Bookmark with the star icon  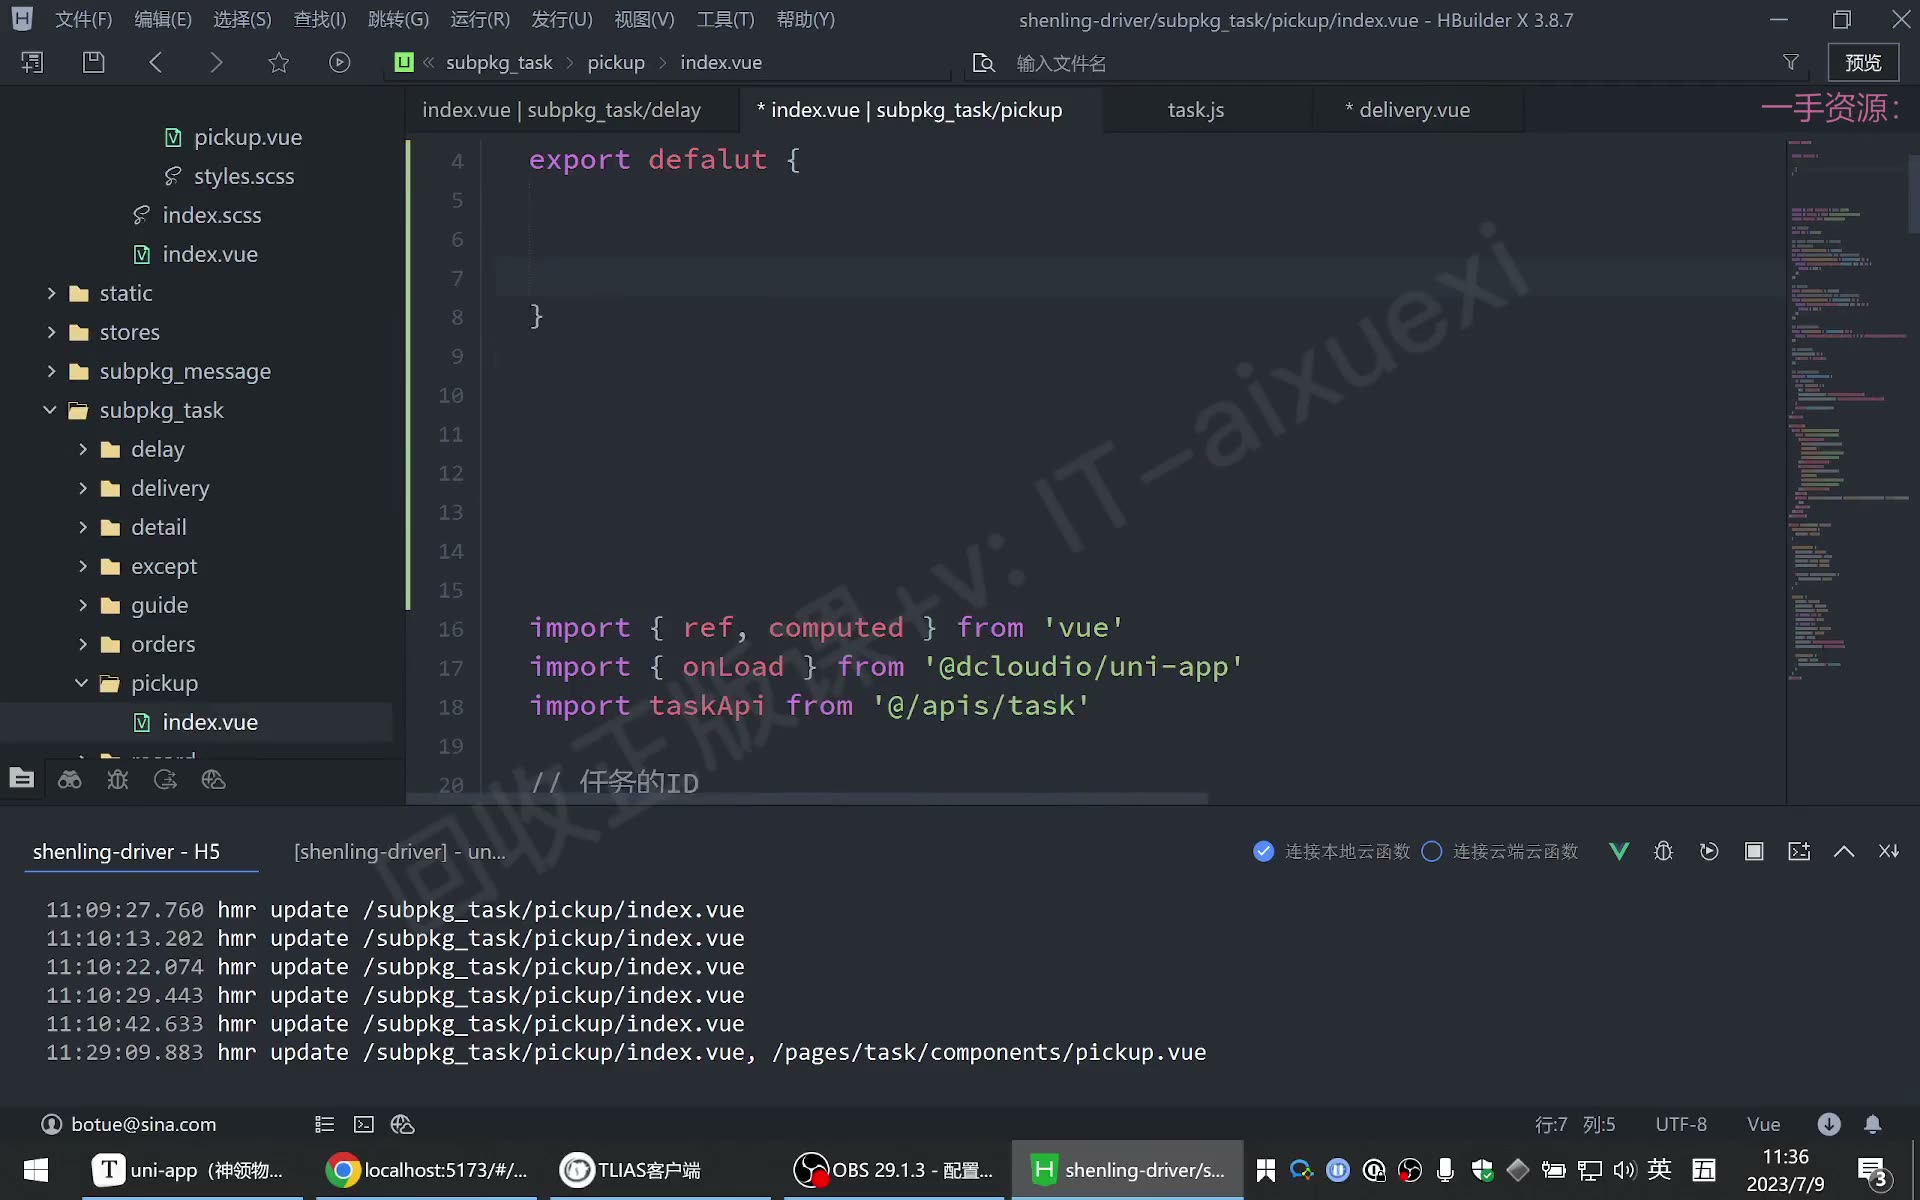pyautogui.click(x=278, y=62)
